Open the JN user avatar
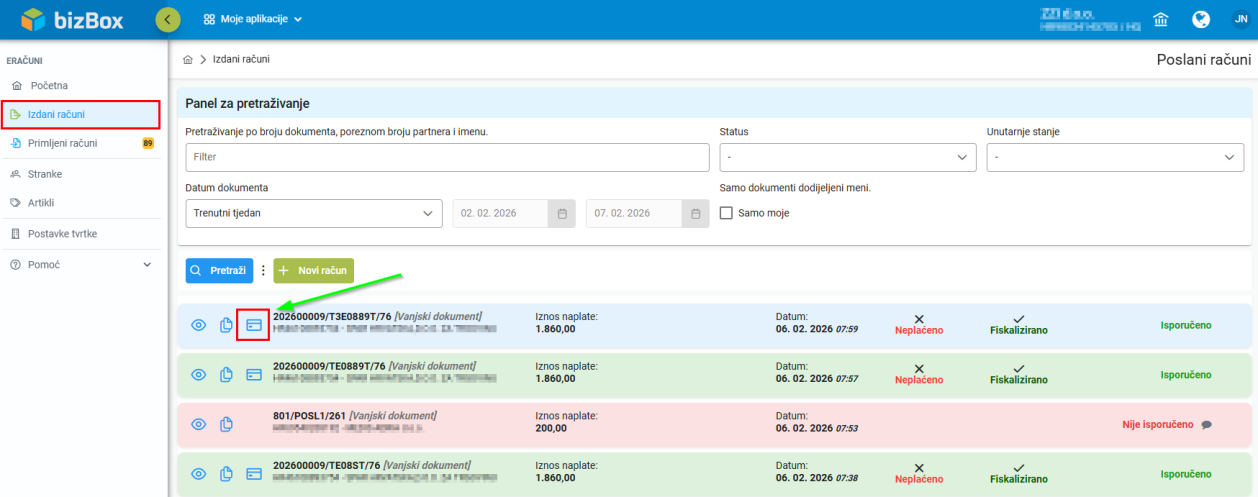The height and width of the screenshot is (497, 1258). [x=1240, y=20]
